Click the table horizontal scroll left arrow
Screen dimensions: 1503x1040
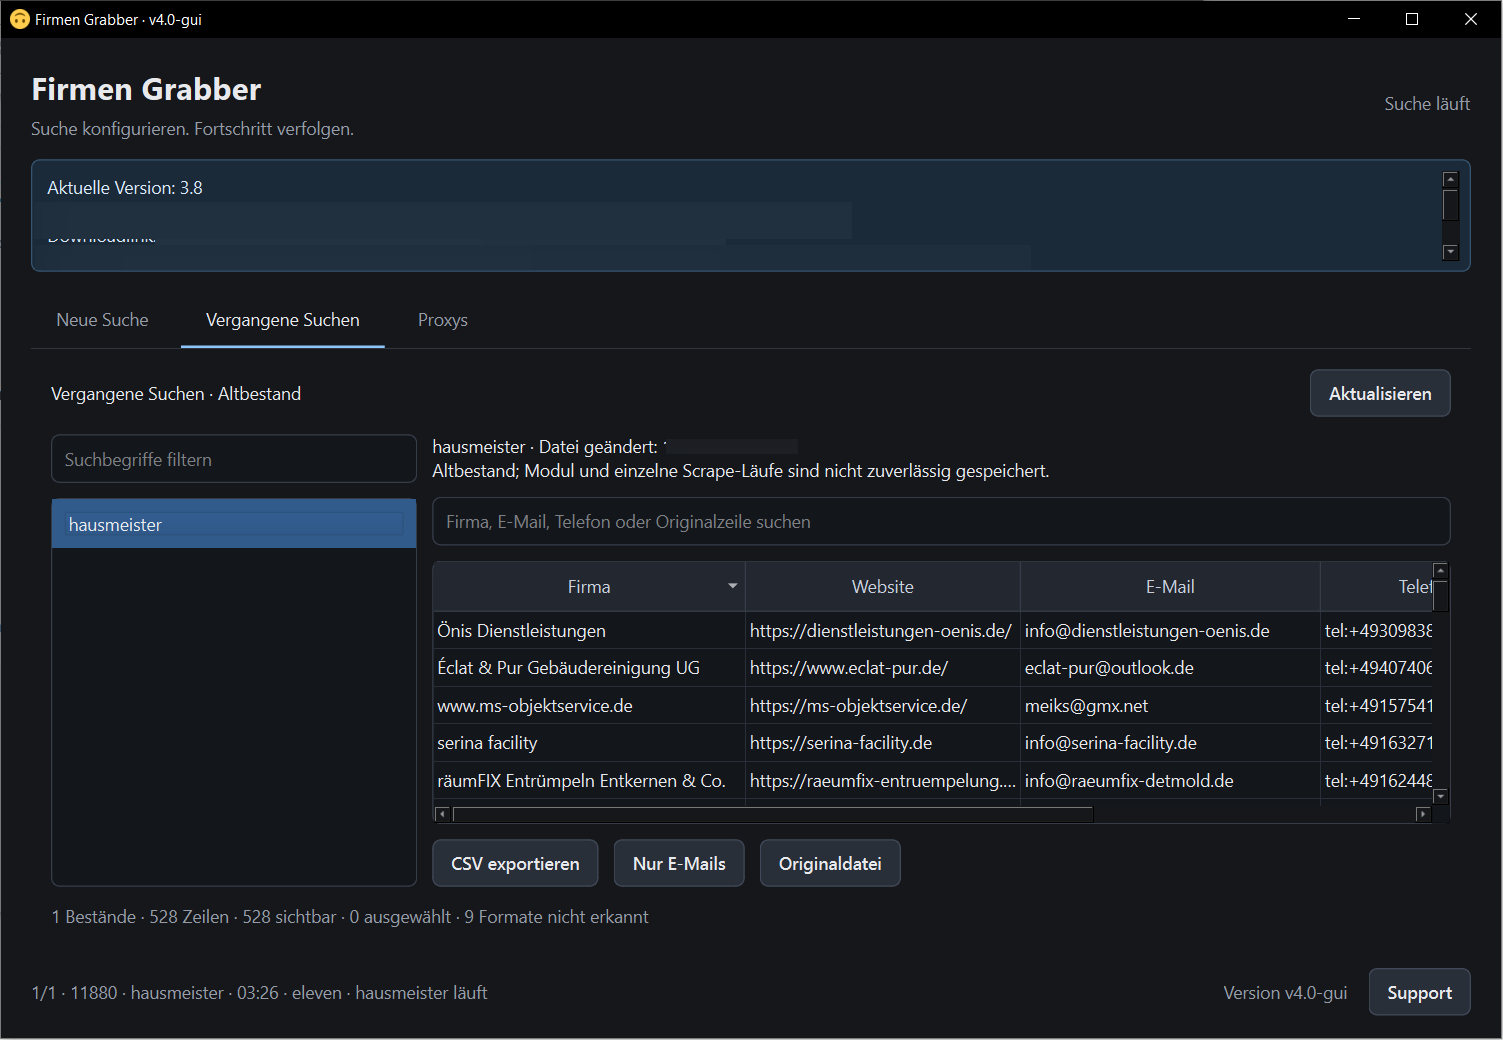point(442,814)
